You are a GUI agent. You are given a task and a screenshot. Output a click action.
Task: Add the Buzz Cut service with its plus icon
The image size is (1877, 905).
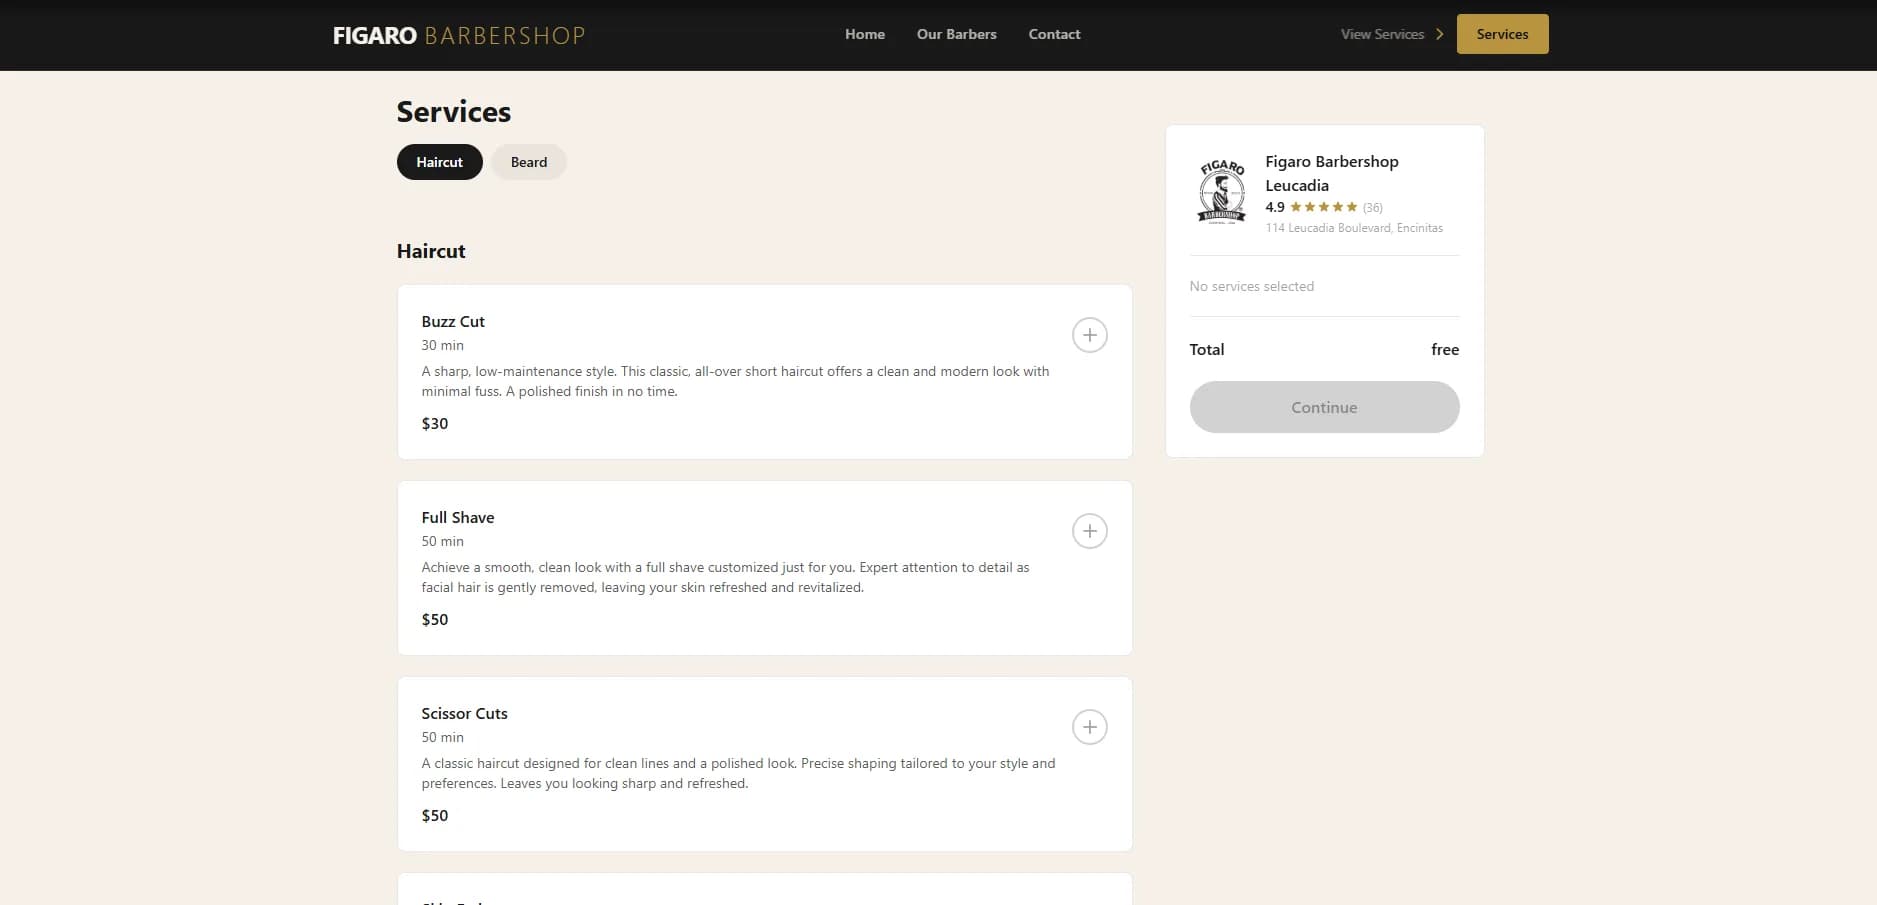click(x=1089, y=335)
